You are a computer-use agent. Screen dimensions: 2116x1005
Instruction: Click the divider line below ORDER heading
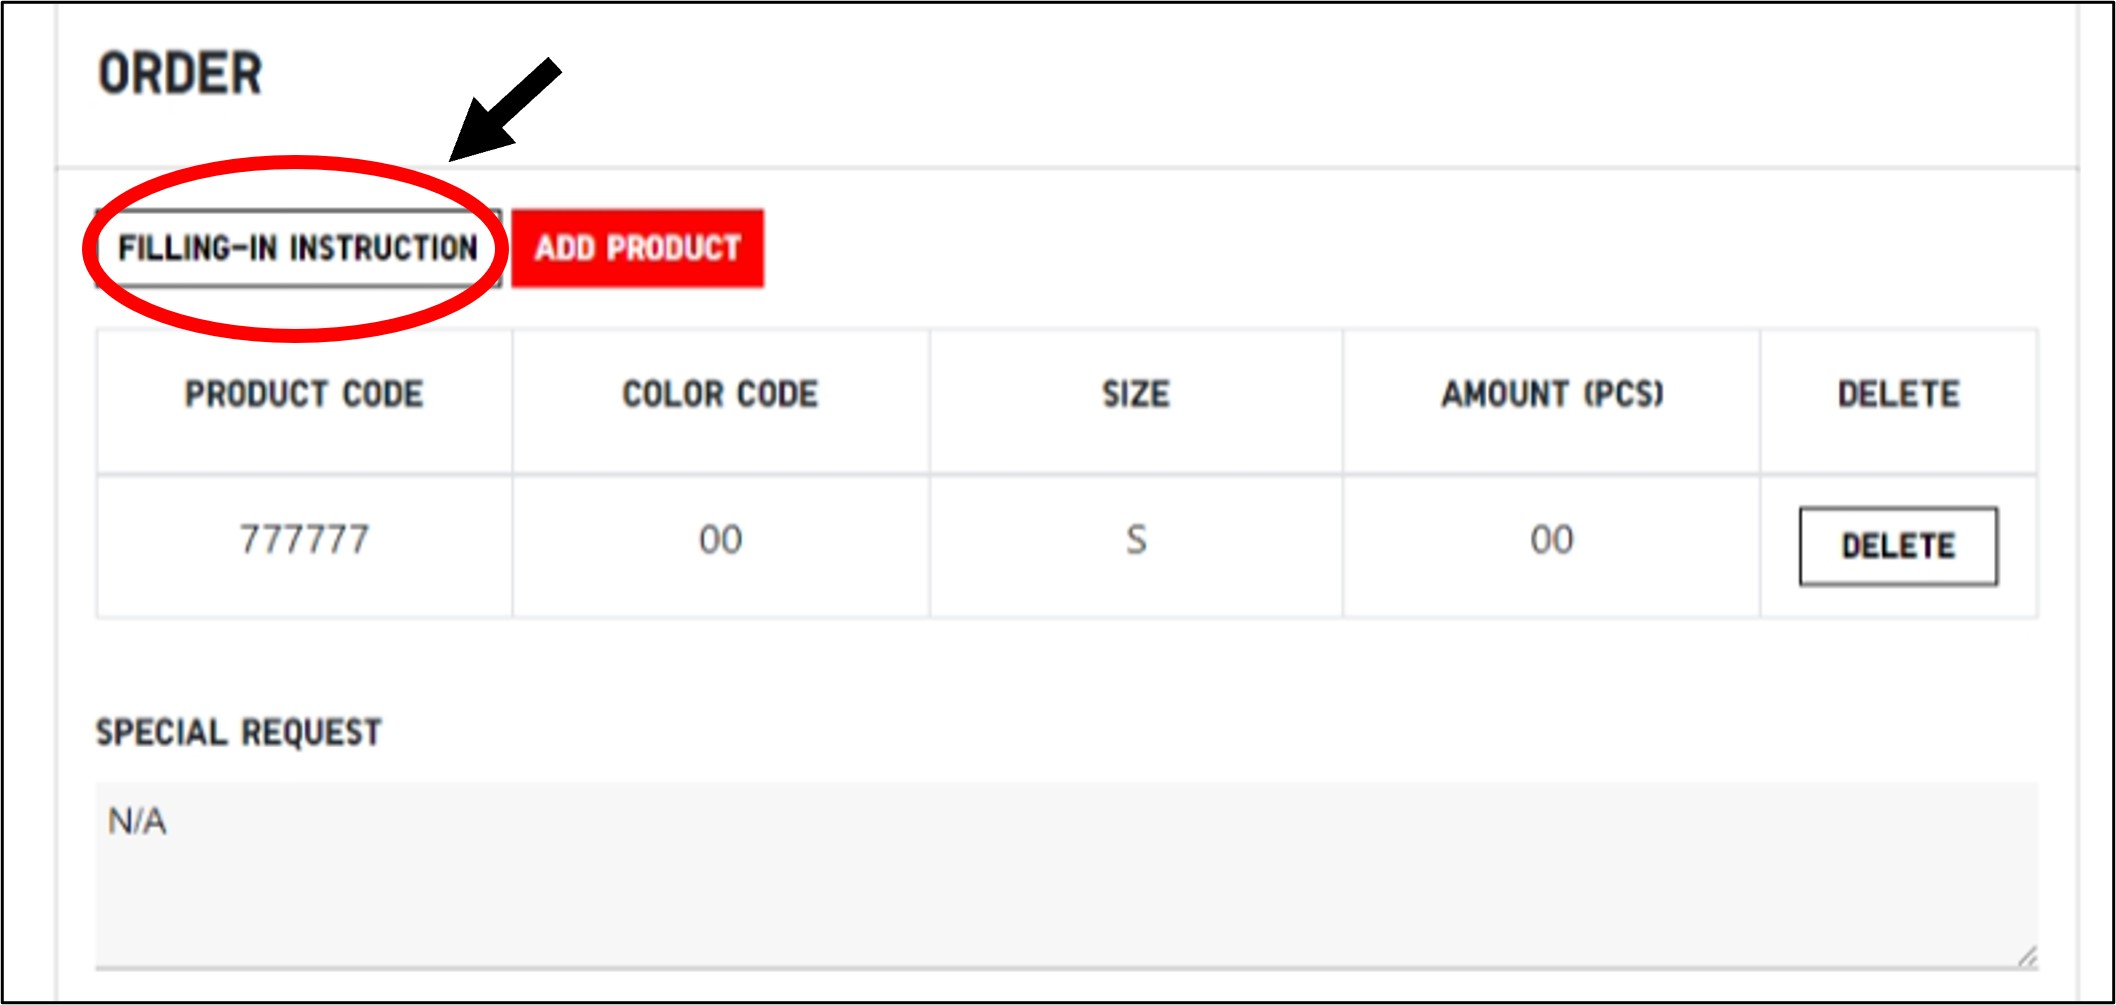point(1200,168)
